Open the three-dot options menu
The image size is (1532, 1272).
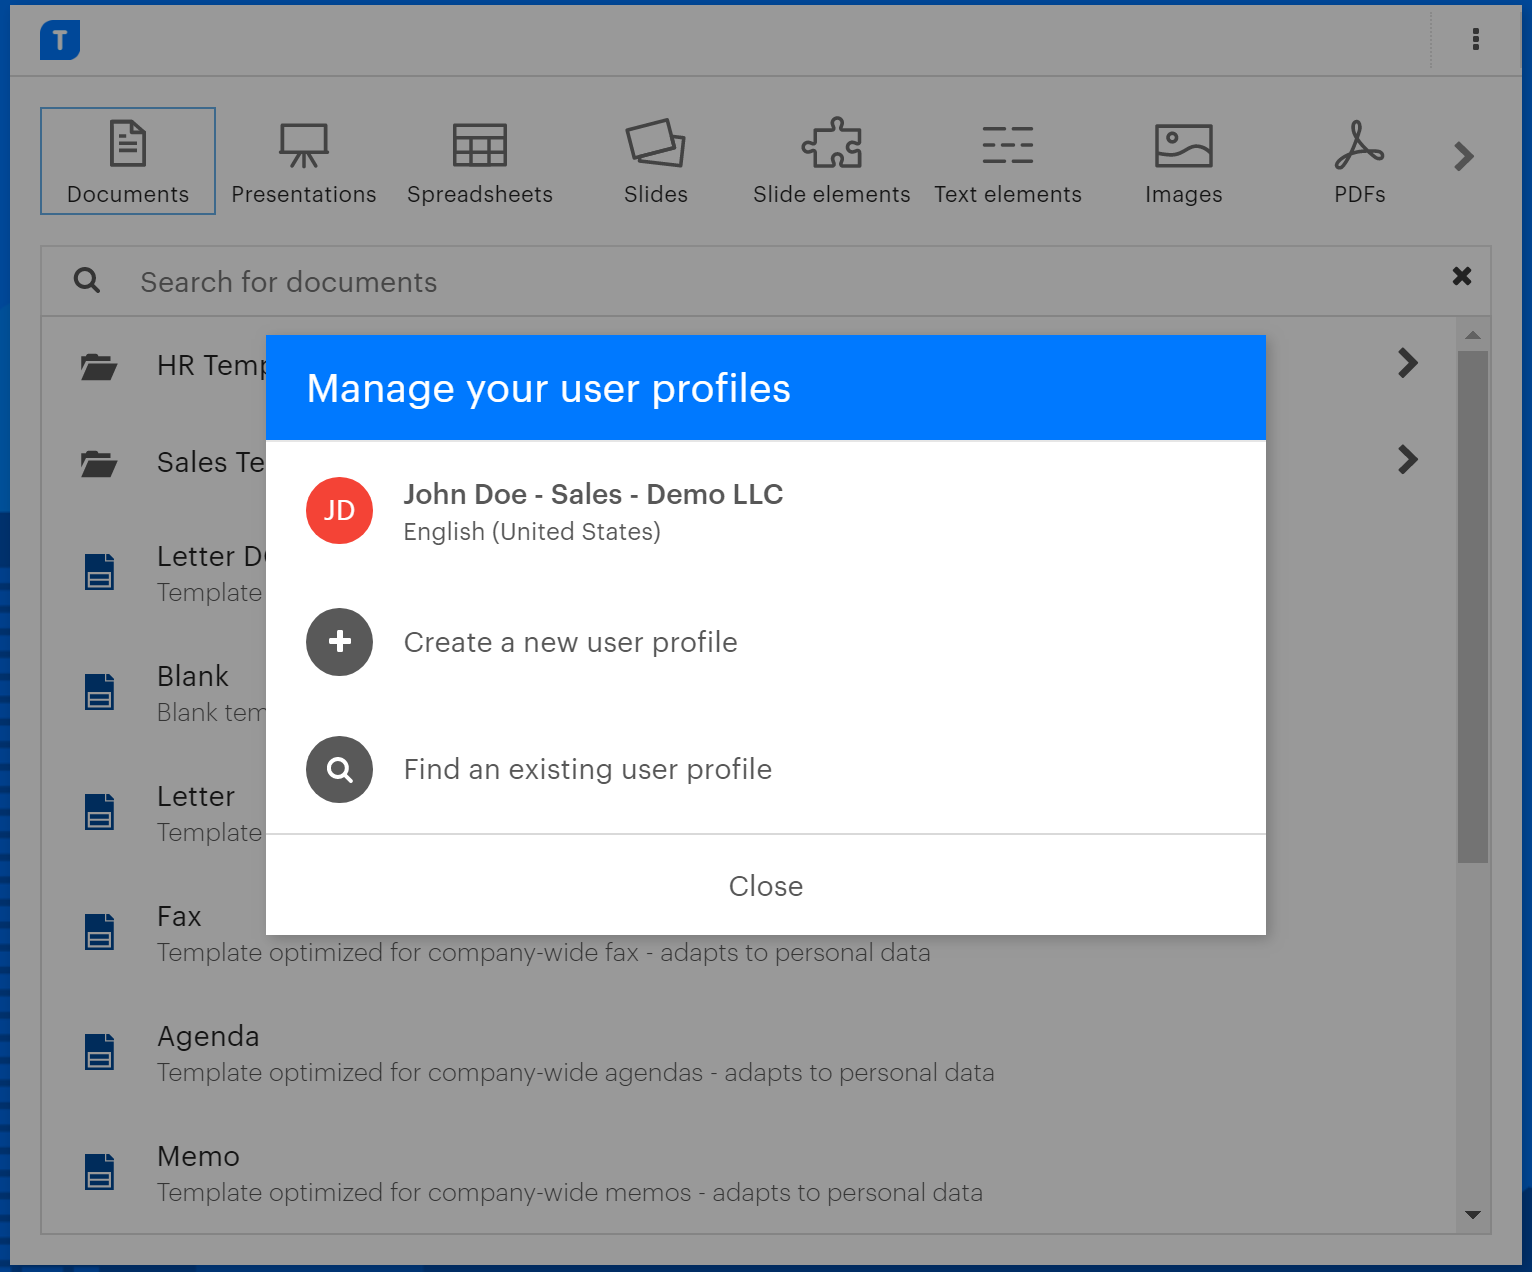[1476, 39]
